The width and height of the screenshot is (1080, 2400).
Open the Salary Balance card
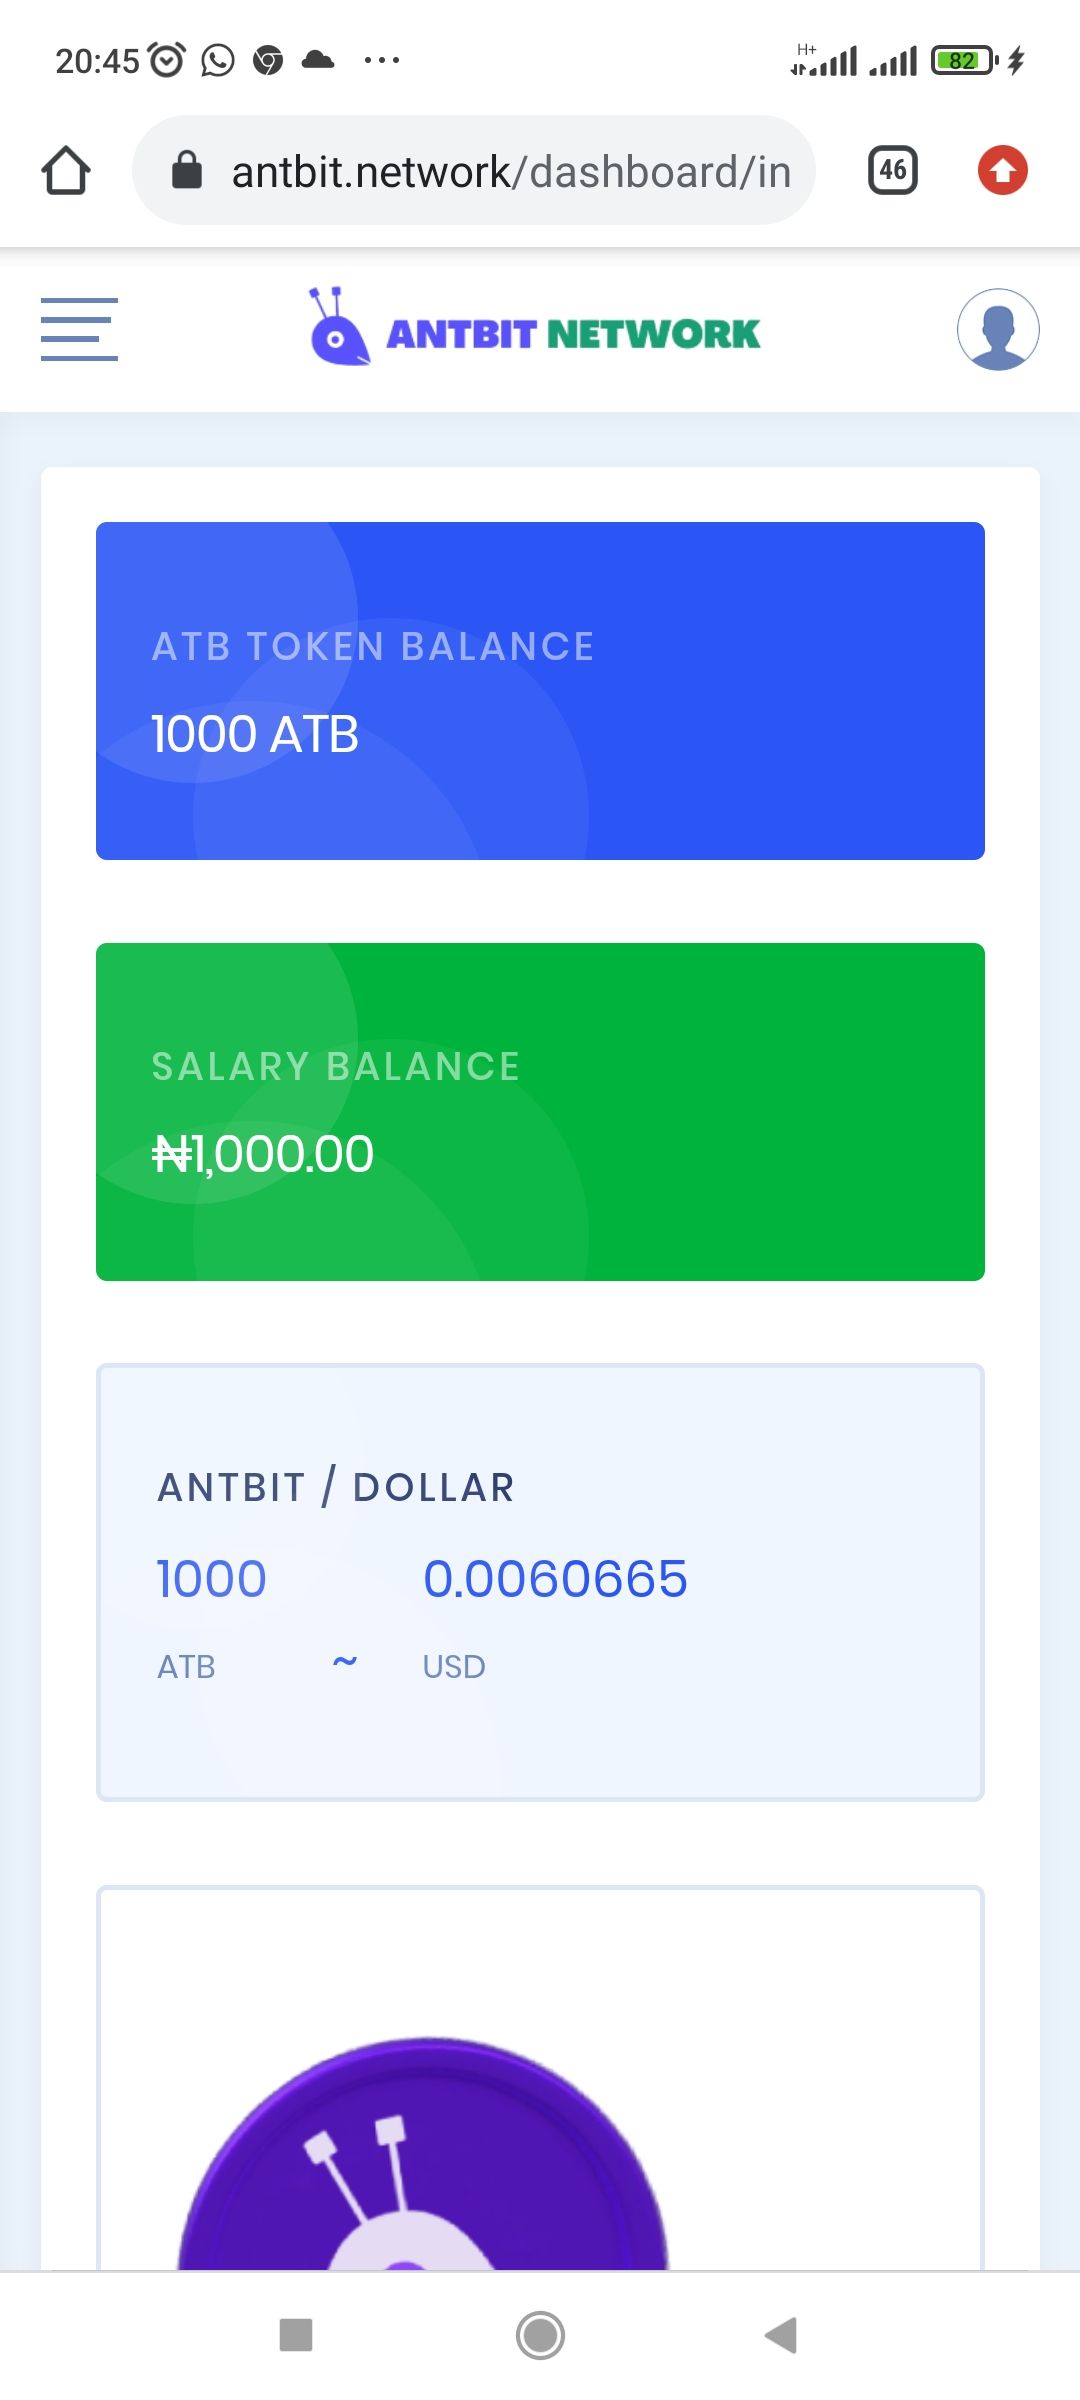coord(540,1111)
